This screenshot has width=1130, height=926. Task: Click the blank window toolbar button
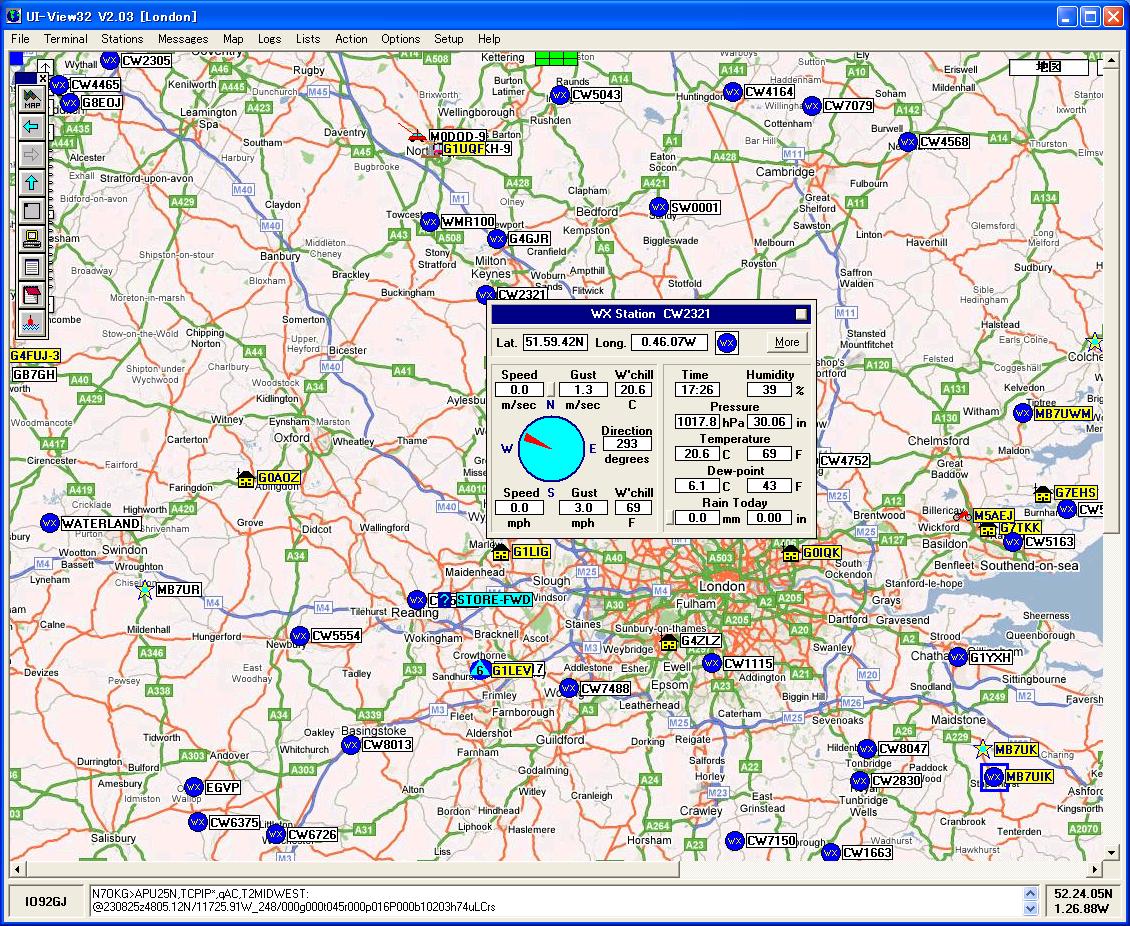(x=32, y=211)
